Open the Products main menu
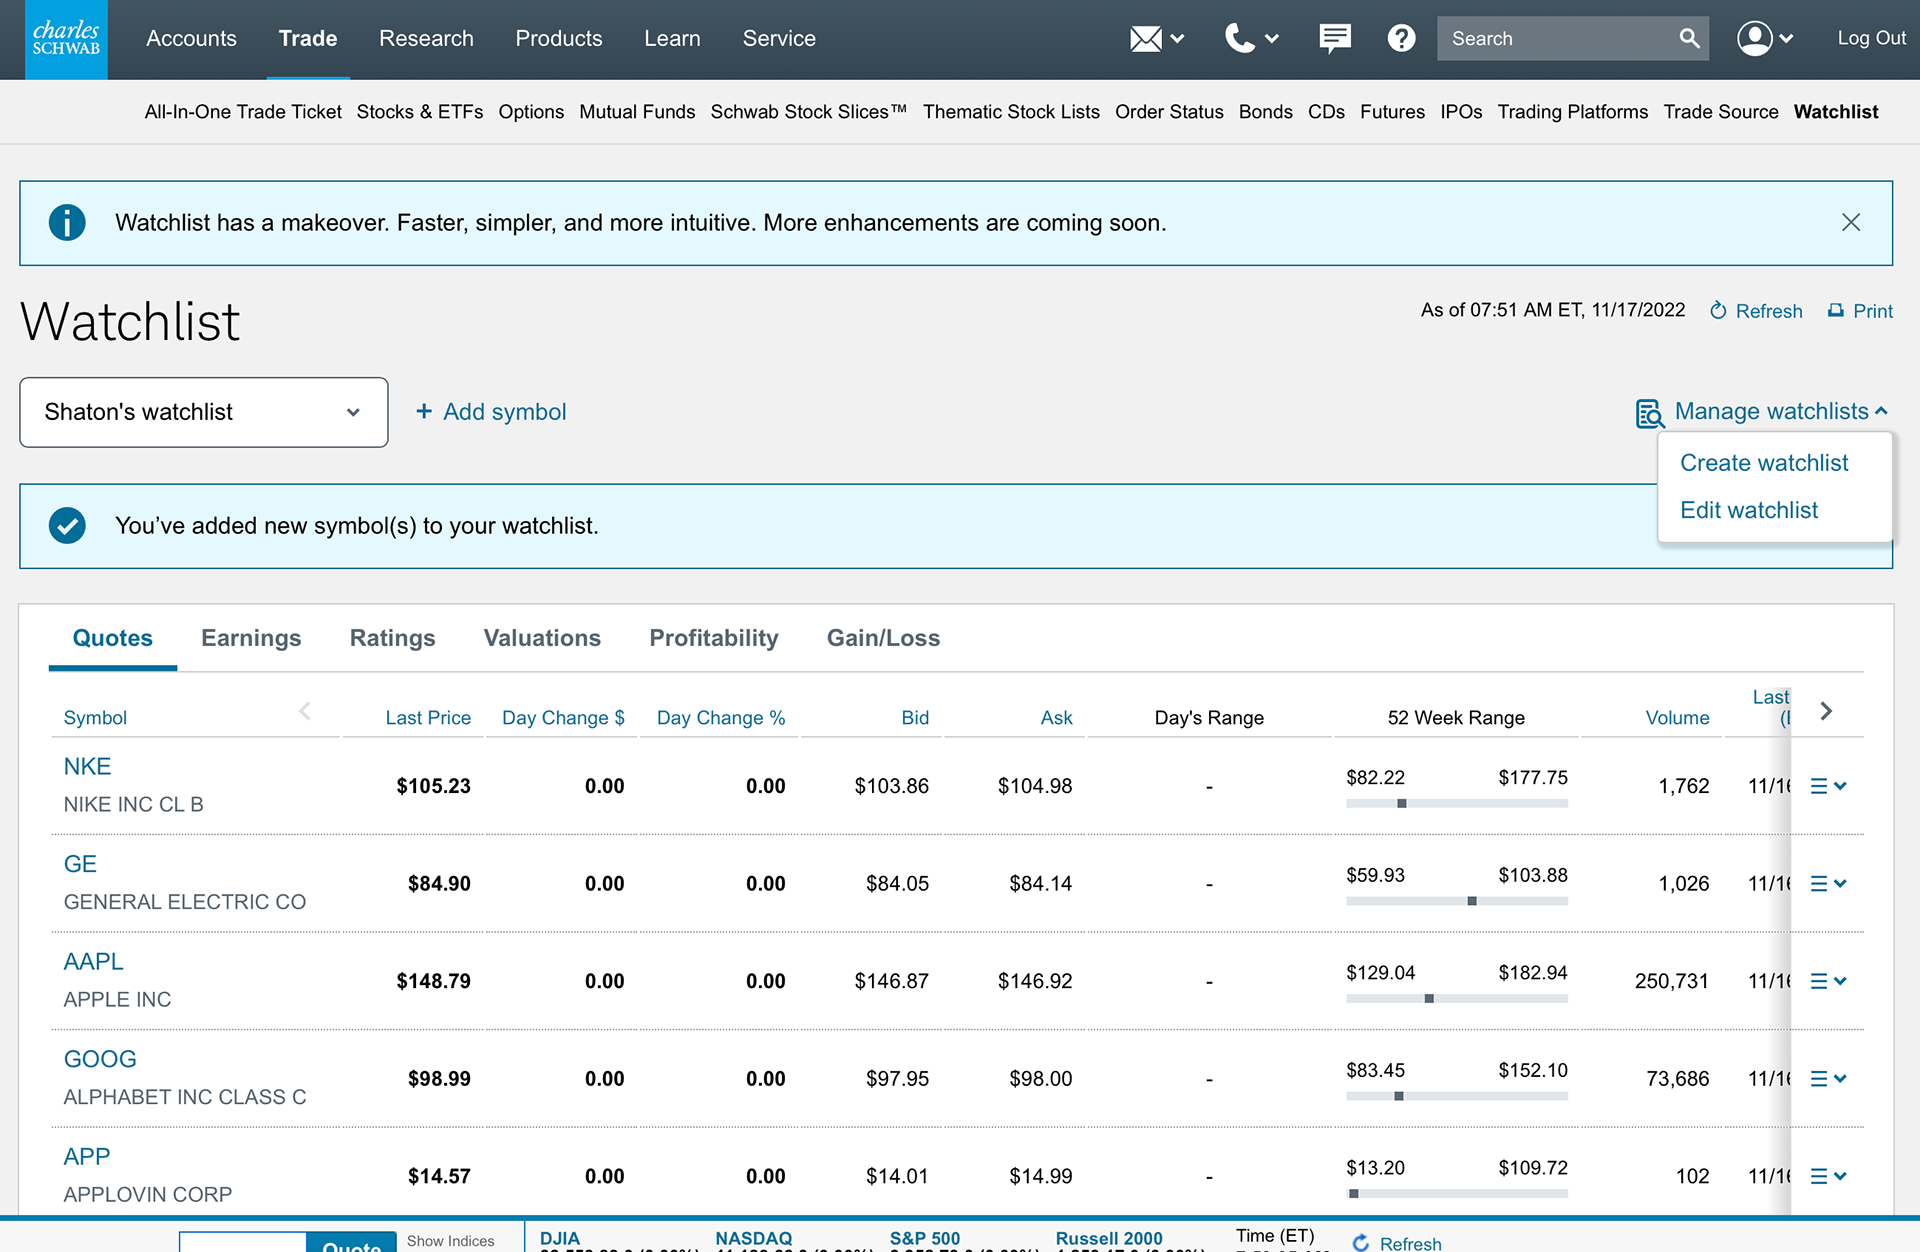 559,39
